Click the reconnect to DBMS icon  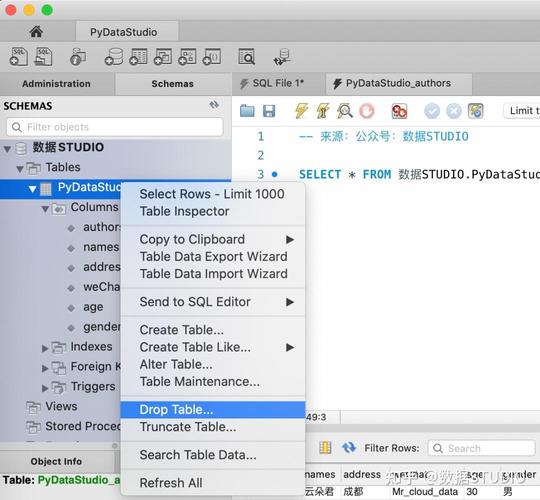click(283, 57)
